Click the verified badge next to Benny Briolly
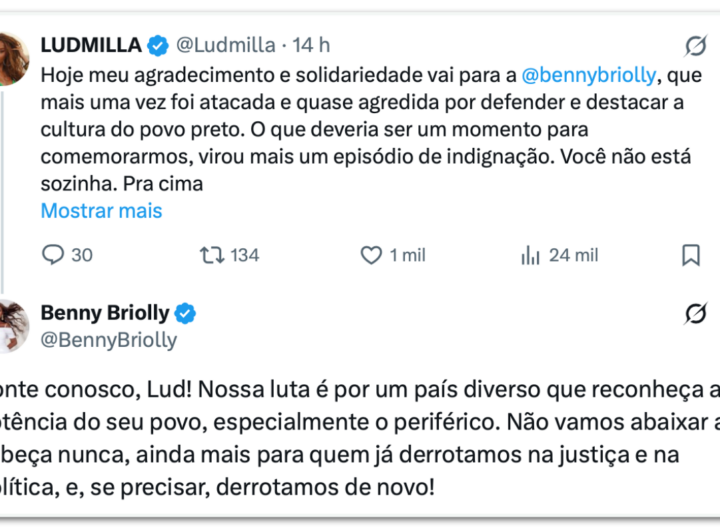The width and height of the screenshot is (720, 530). point(185,314)
